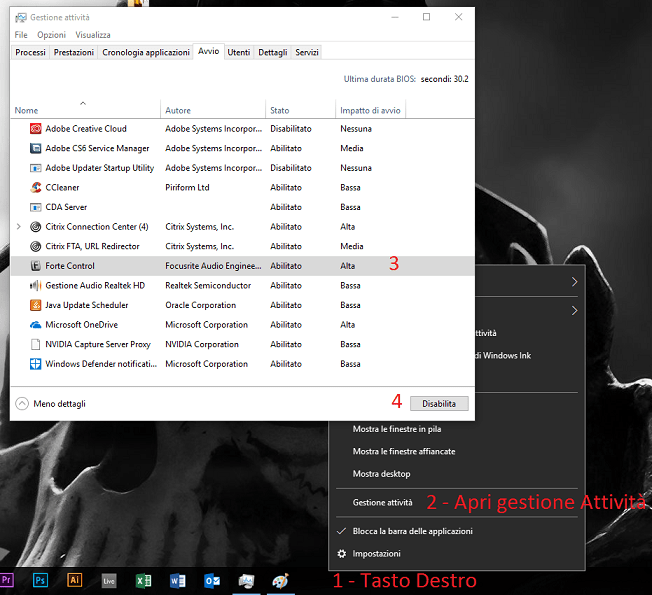This screenshot has width=652, height=595.
Task: Click the CCleaner startup item icon
Action: click(36, 188)
